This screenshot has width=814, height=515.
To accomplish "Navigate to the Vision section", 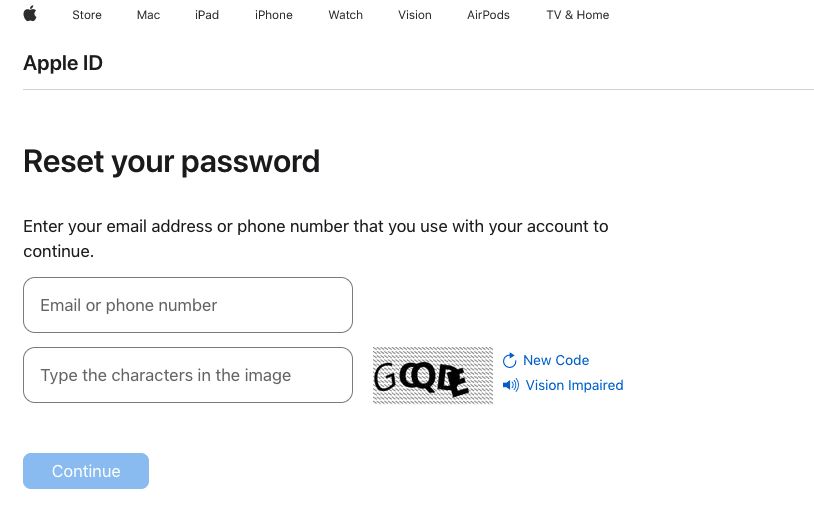I will (415, 15).
